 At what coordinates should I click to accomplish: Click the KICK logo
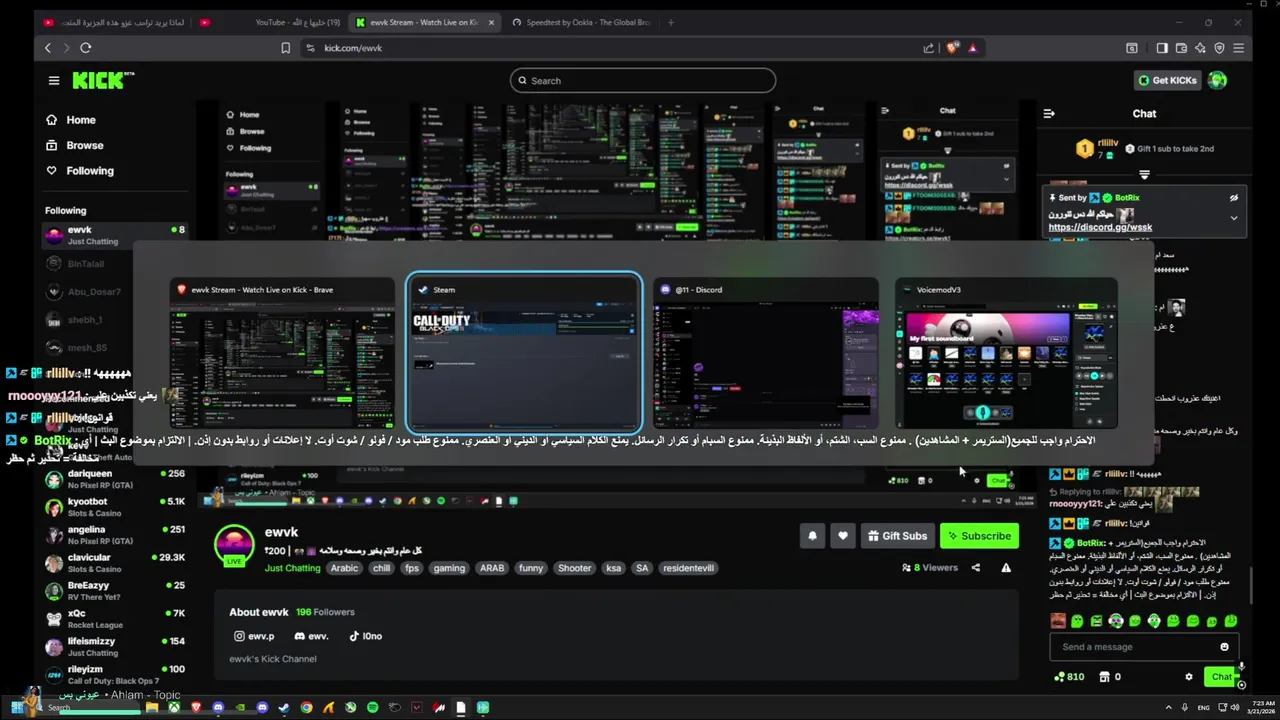(x=103, y=81)
